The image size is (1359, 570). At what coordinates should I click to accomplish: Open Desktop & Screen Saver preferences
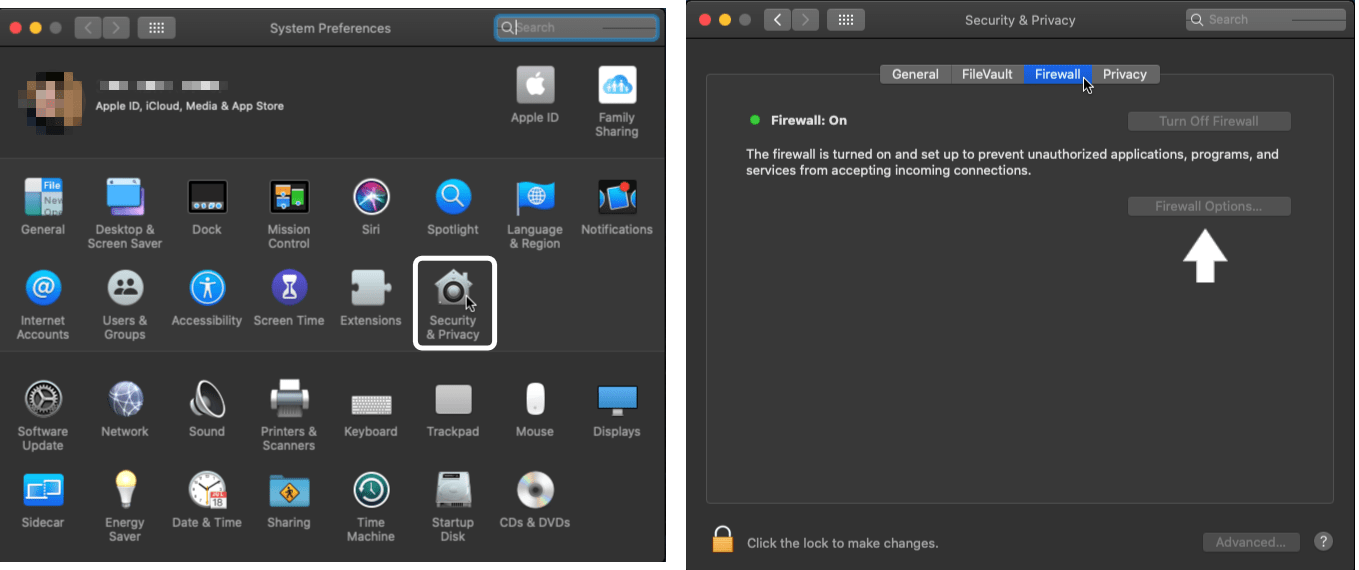pyautogui.click(x=125, y=214)
